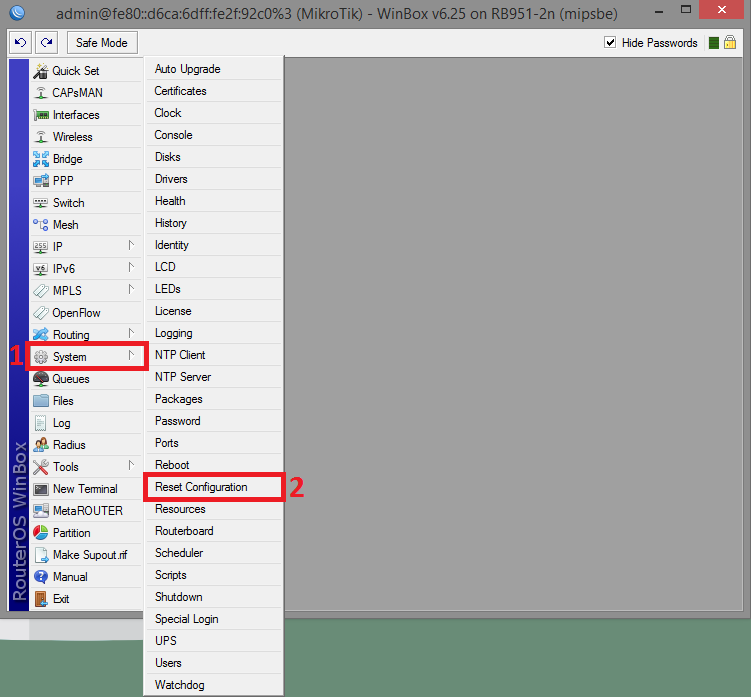The width and height of the screenshot is (751, 697).
Task: Click the Redo arrow icon
Action: (46, 43)
